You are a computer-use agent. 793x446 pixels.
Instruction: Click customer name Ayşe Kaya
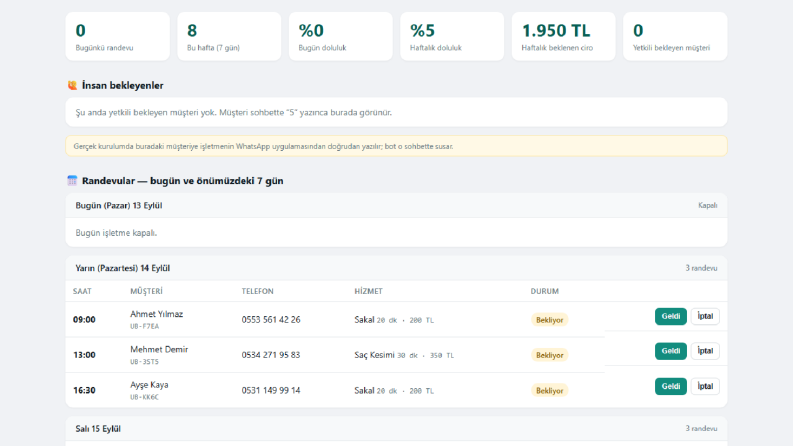pyautogui.click(x=149, y=385)
